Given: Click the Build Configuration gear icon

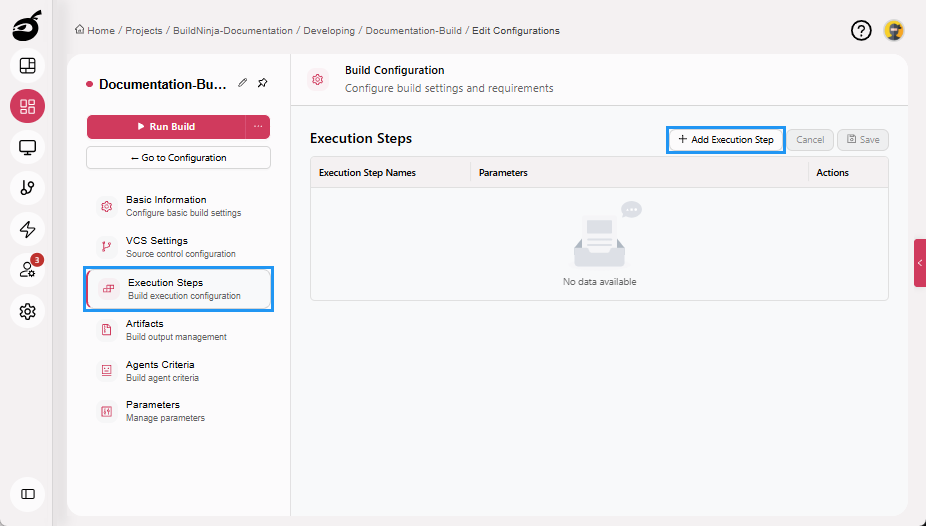Looking at the screenshot, I should pos(318,79).
